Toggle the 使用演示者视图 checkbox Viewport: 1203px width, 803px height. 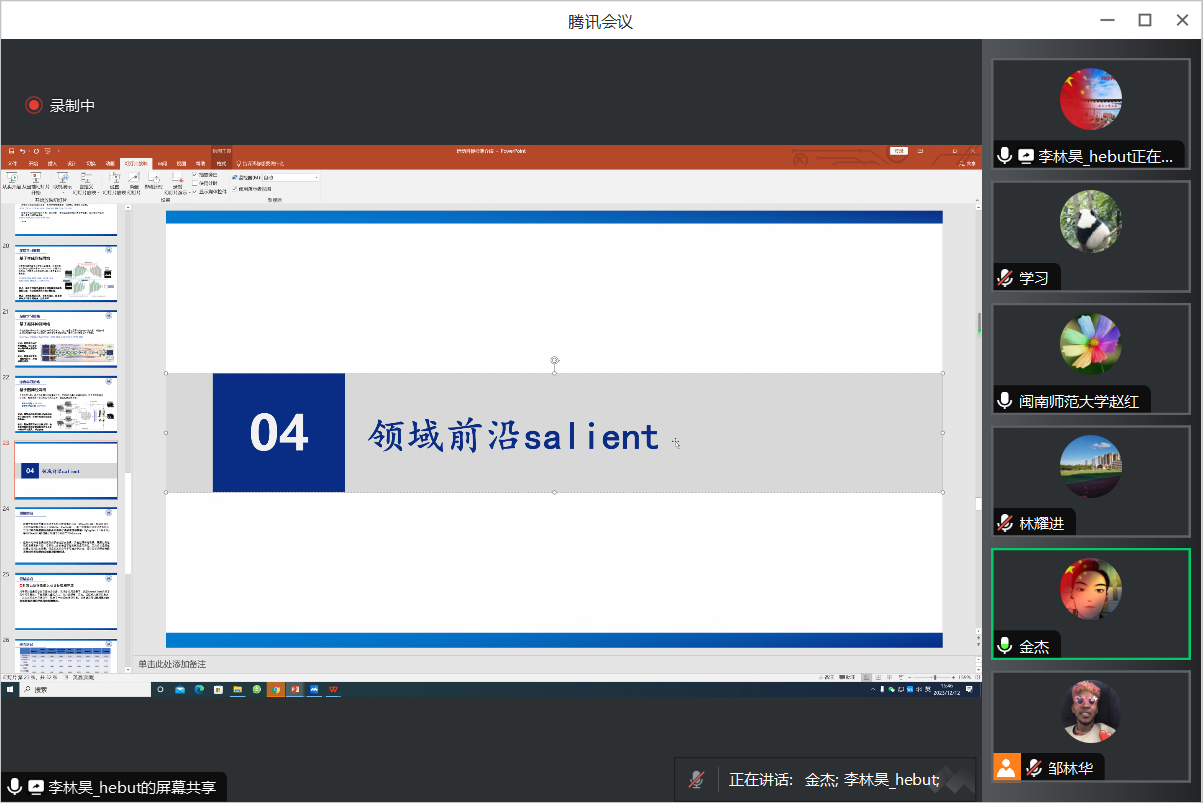[235, 188]
